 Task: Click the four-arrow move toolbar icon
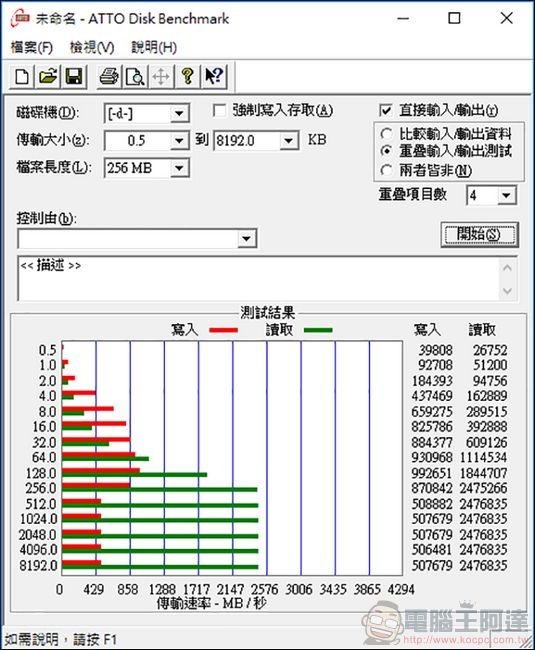click(161, 77)
